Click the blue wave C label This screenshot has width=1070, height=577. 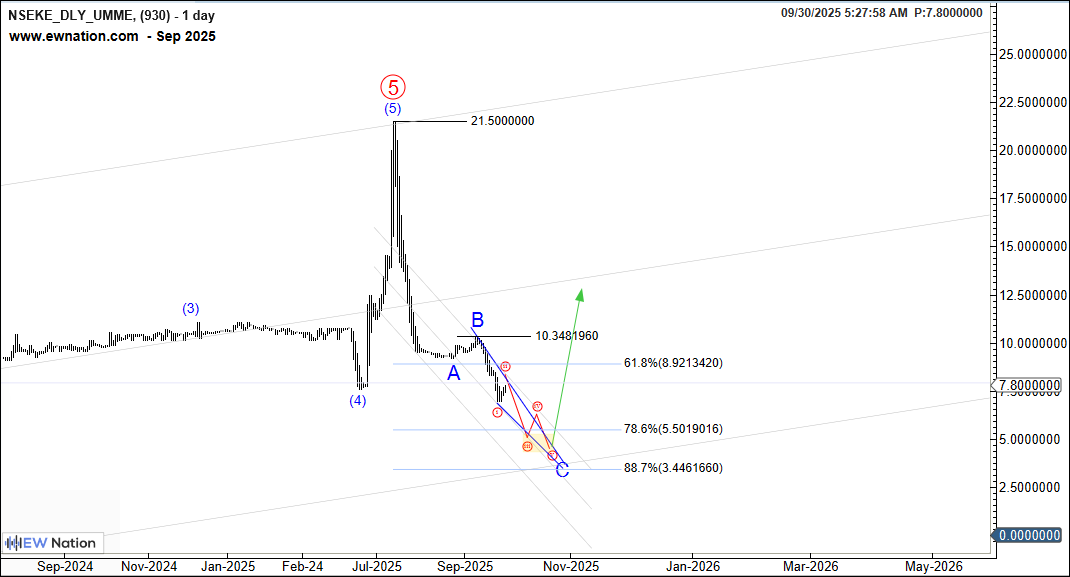562,469
